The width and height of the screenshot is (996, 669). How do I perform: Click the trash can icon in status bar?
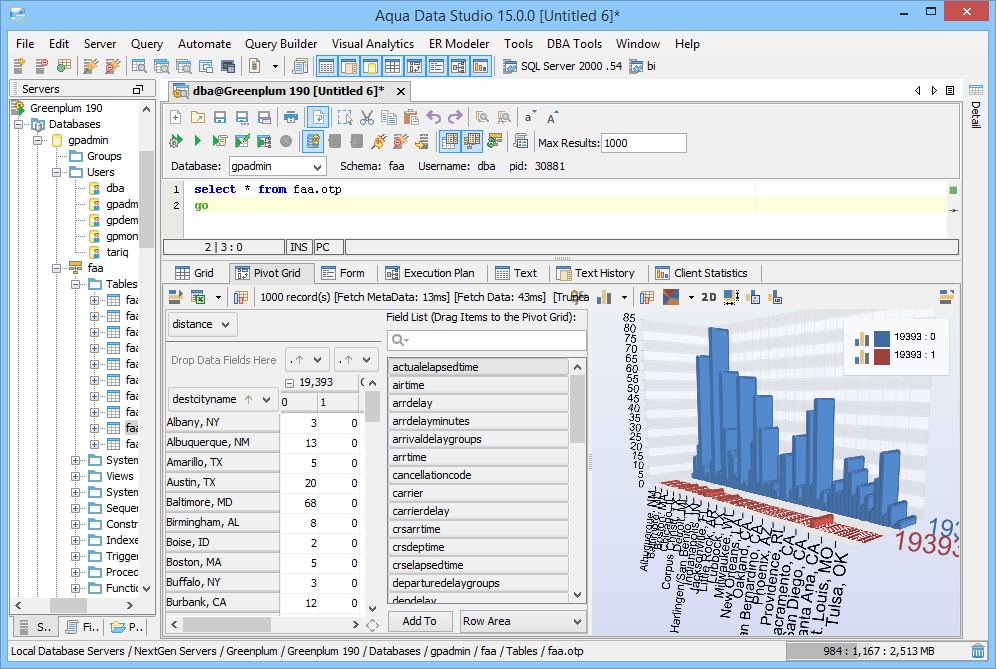(x=978, y=651)
